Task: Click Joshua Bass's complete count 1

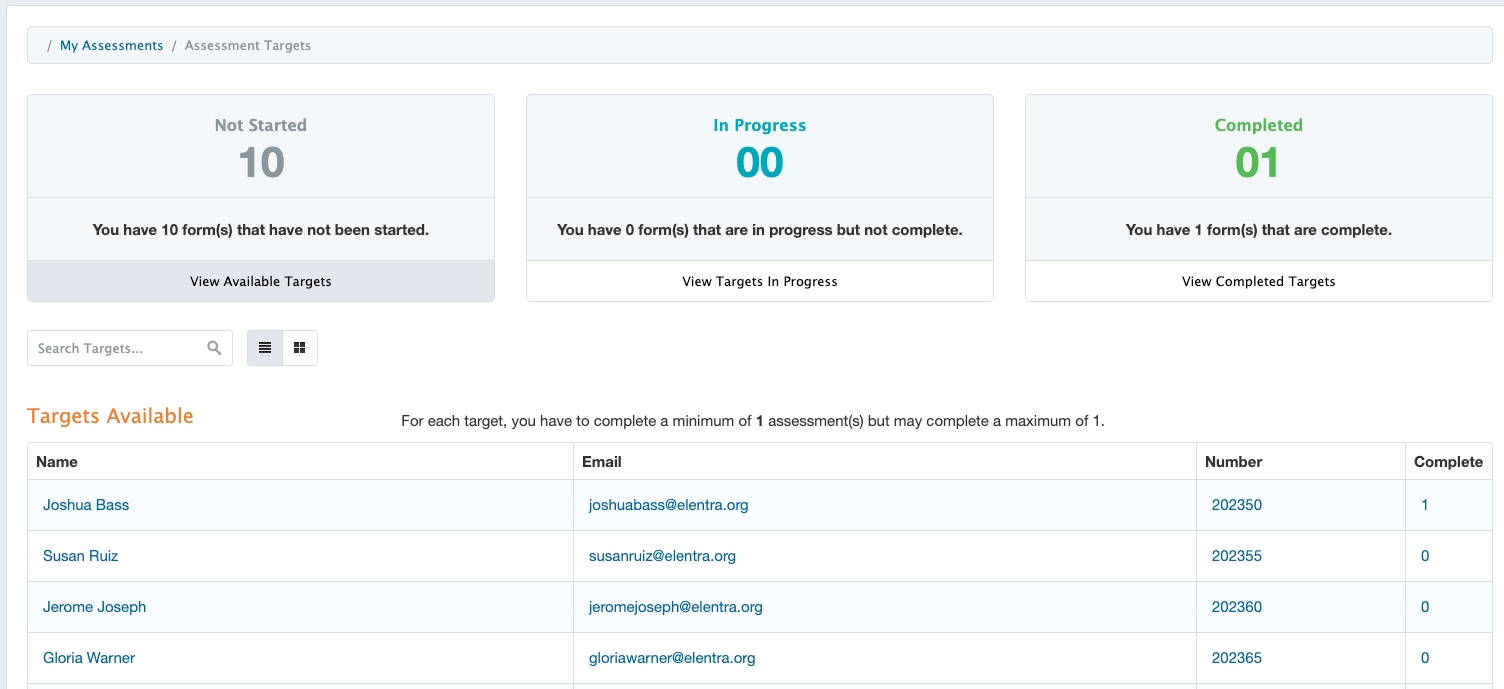Action: click(1425, 505)
